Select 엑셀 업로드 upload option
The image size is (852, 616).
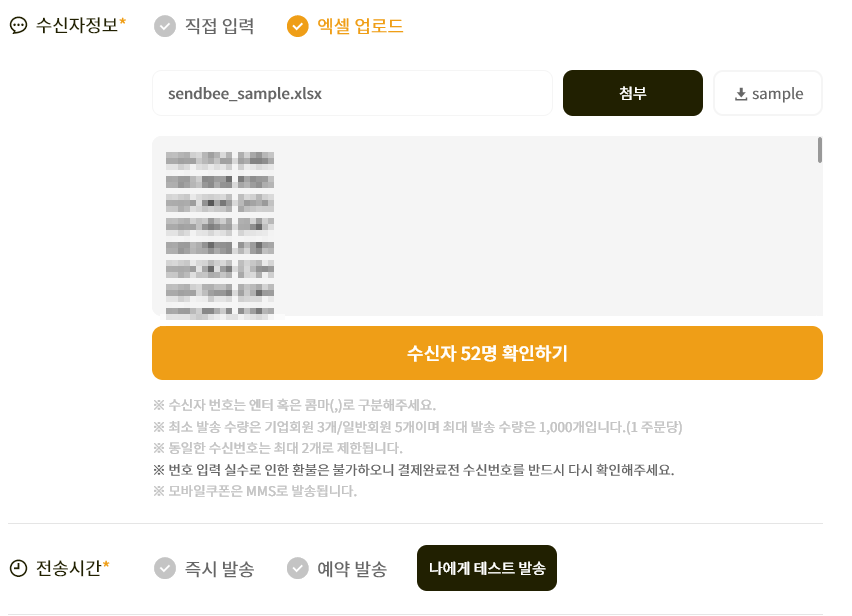(x=360, y=28)
